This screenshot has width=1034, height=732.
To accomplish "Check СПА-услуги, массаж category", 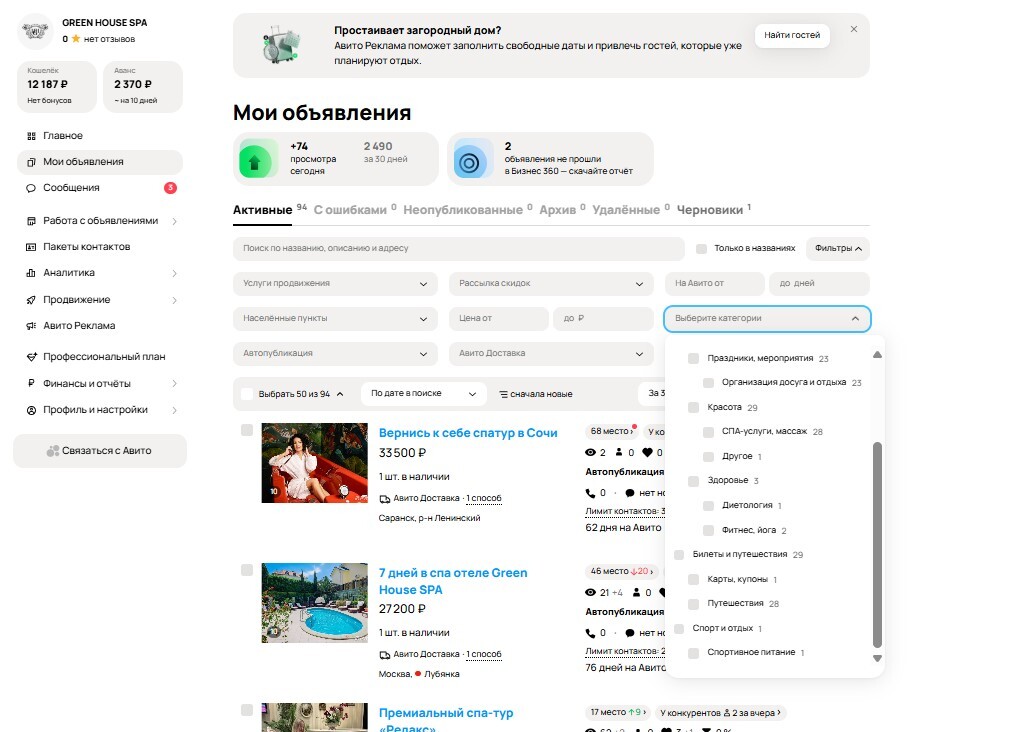I will [708, 432].
